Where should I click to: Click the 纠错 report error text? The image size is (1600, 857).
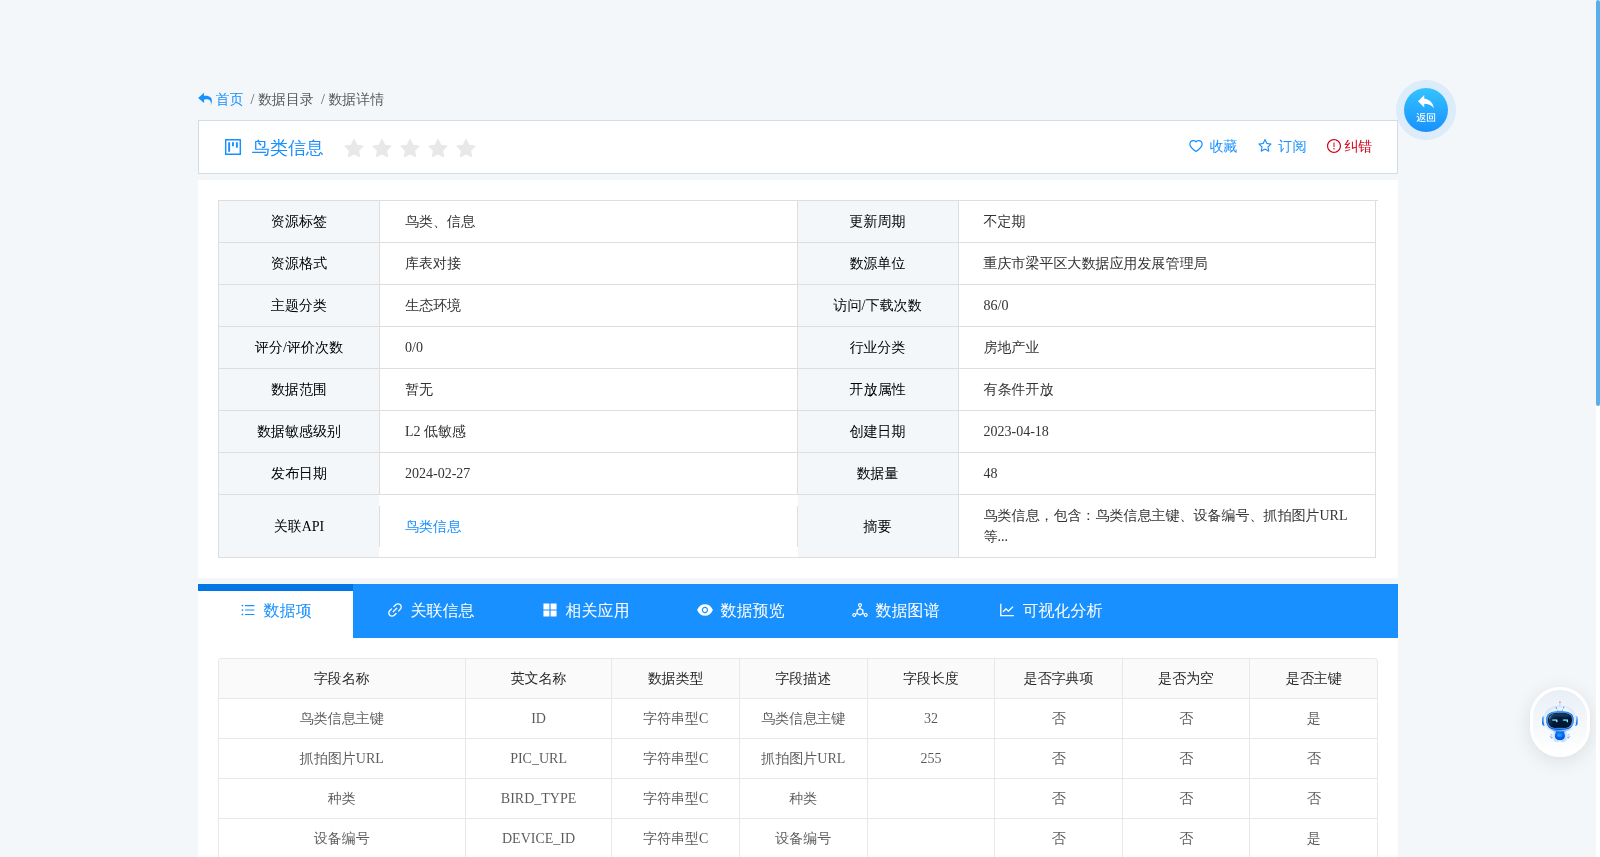pos(1358,146)
